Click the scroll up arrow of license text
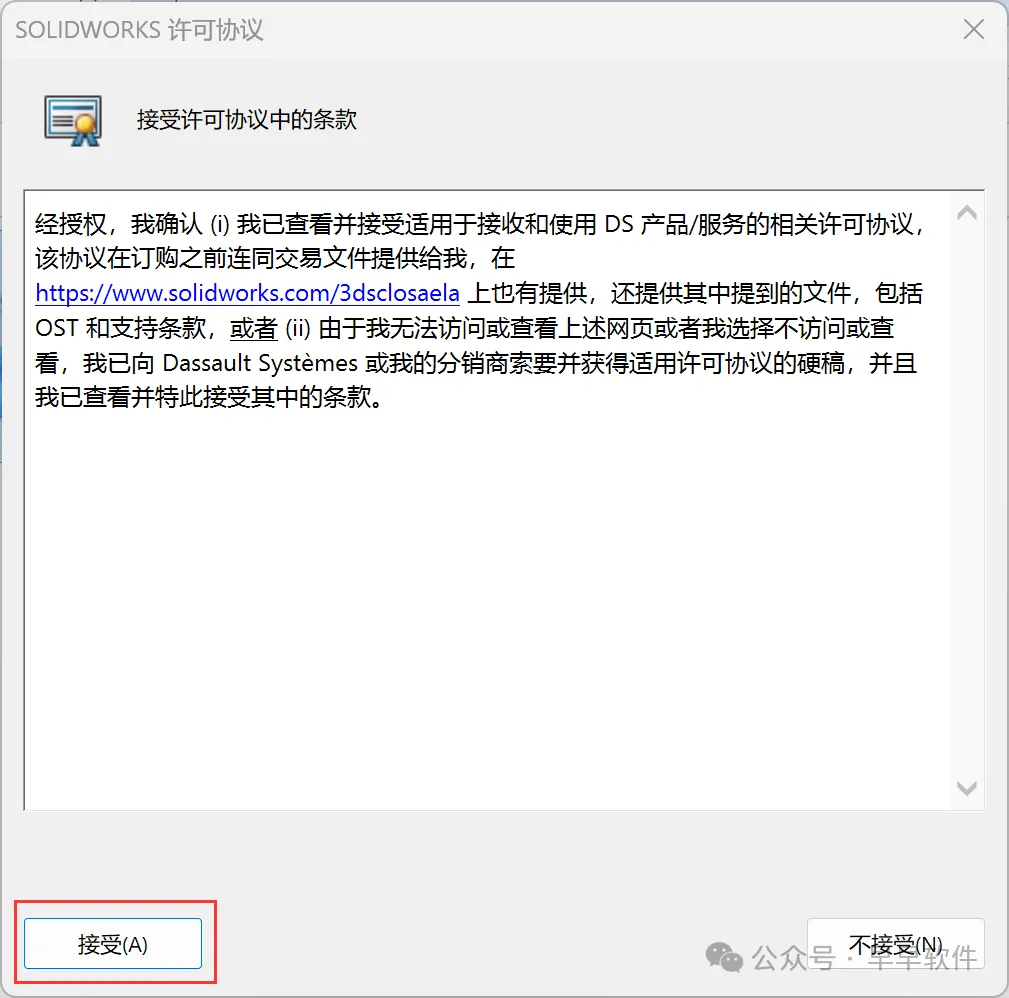The image size is (1009, 998). (967, 213)
